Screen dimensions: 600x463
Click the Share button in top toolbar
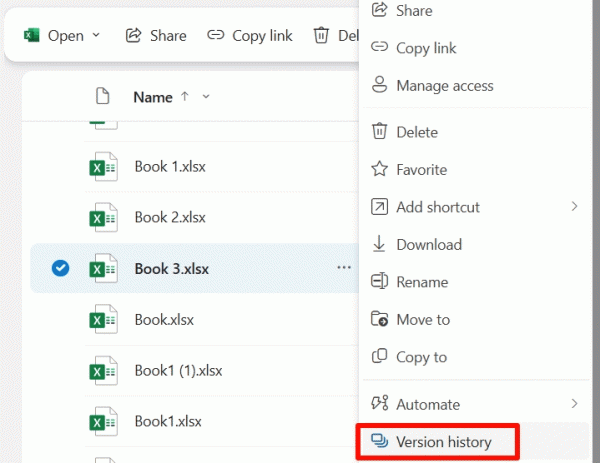(156, 35)
